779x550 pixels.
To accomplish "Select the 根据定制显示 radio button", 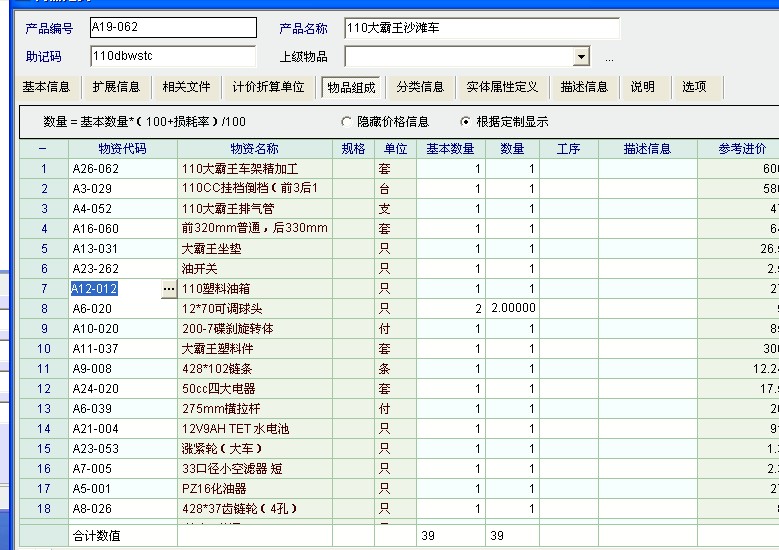I will pyautogui.click(x=466, y=122).
